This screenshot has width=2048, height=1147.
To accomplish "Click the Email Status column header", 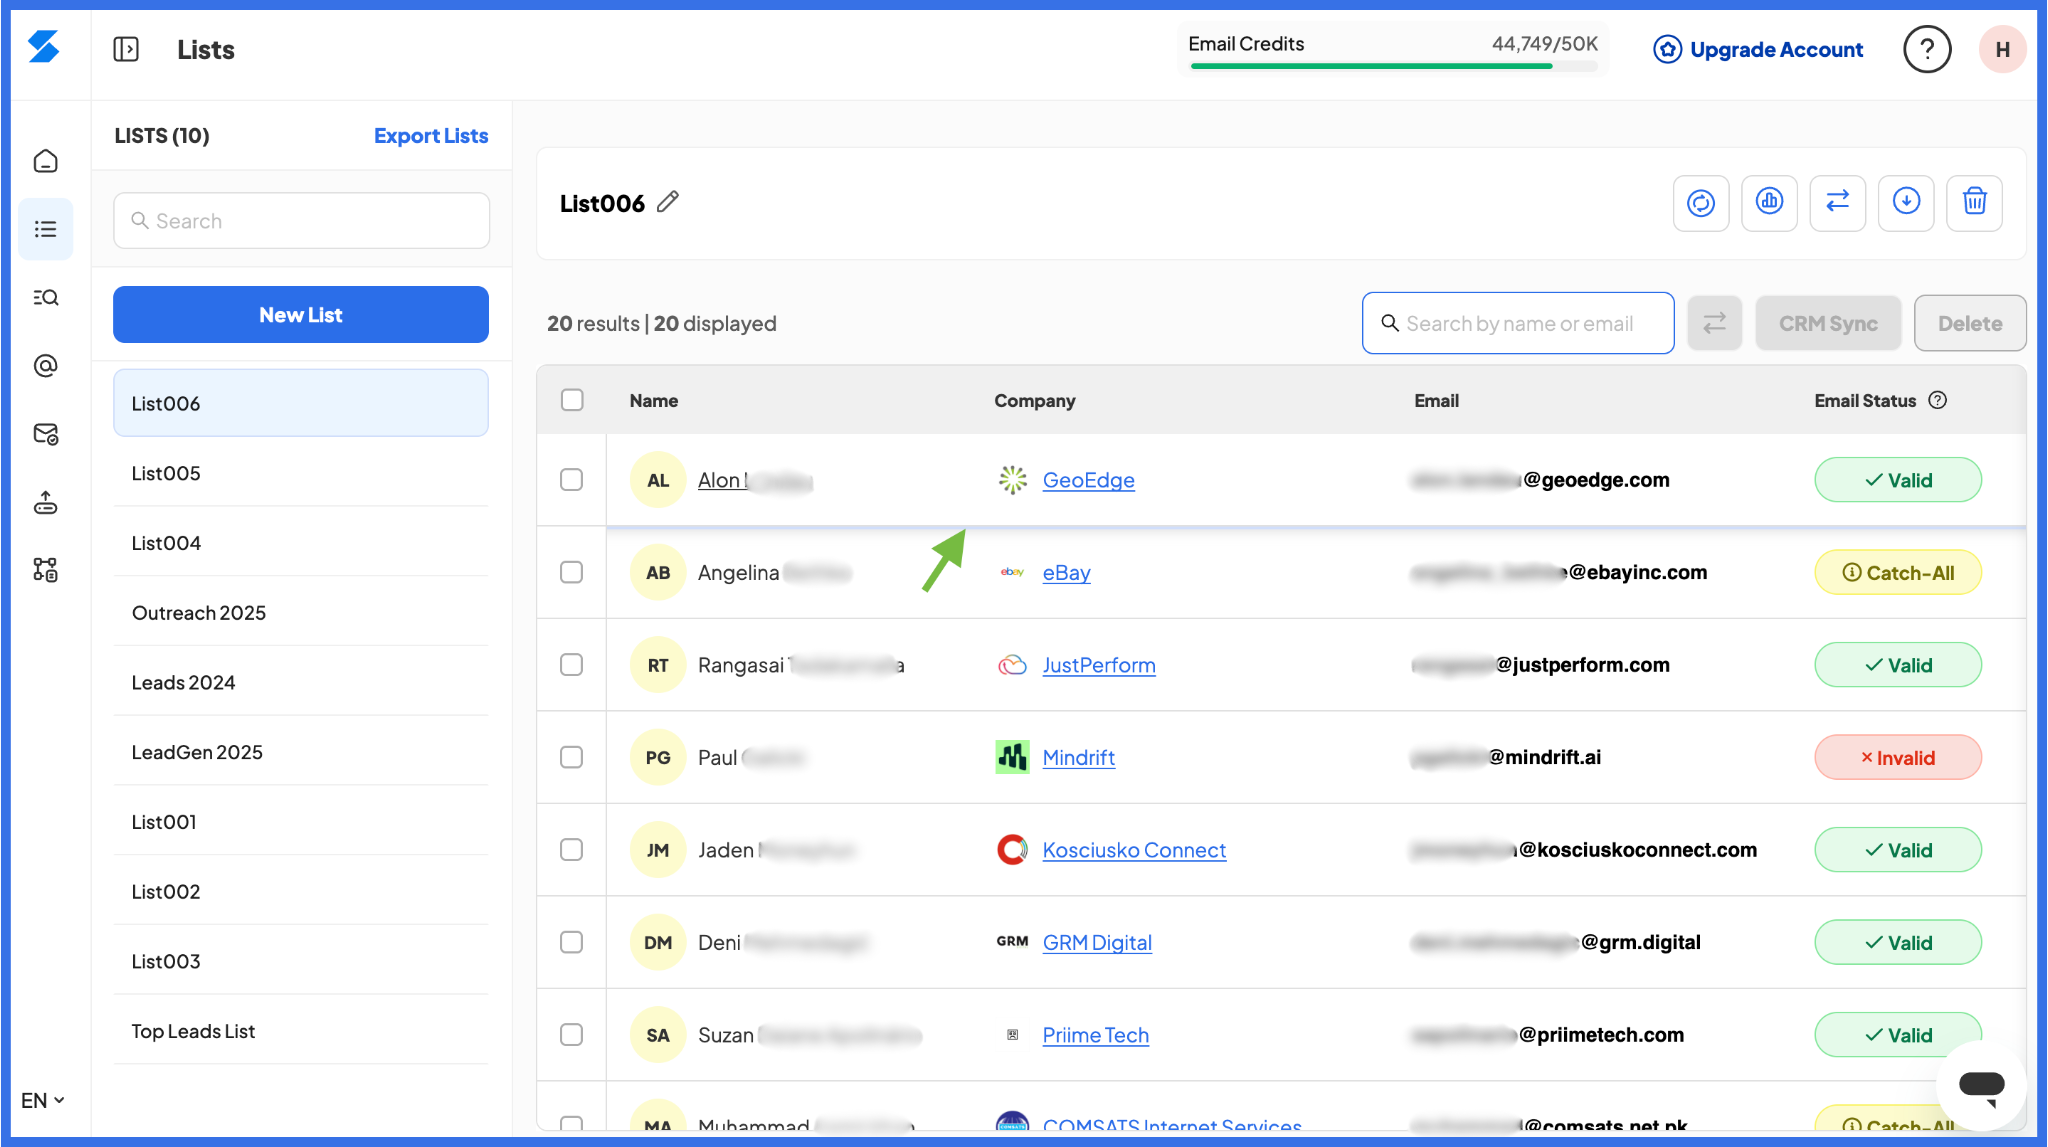I will coord(1865,400).
